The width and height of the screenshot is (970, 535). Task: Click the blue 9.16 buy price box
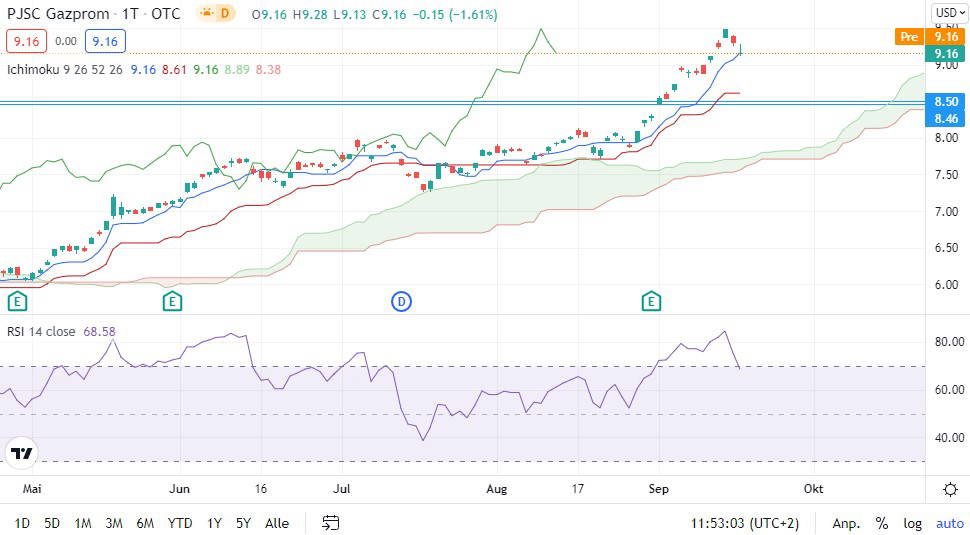(x=105, y=41)
